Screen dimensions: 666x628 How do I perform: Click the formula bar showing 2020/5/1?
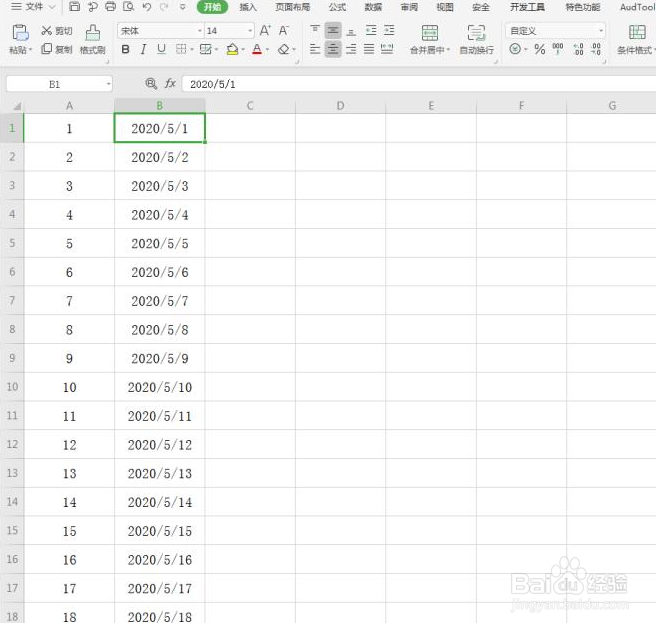[x=419, y=84]
